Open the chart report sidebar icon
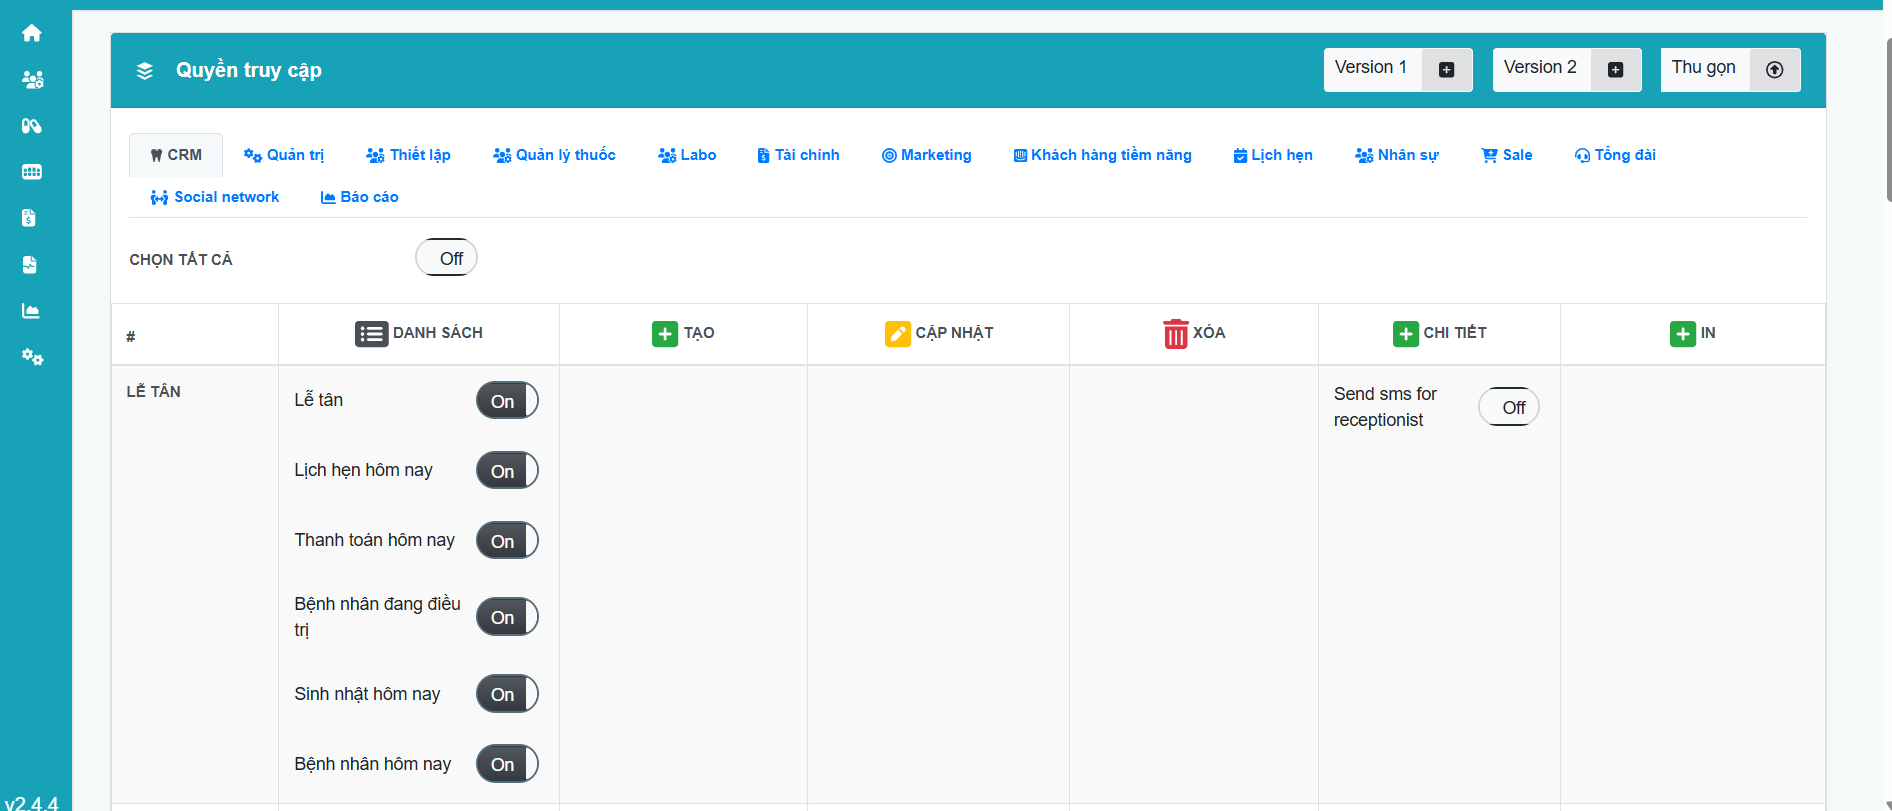Image resolution: width=1892 pixels, height=811 pixels. (x=31, y=311)
